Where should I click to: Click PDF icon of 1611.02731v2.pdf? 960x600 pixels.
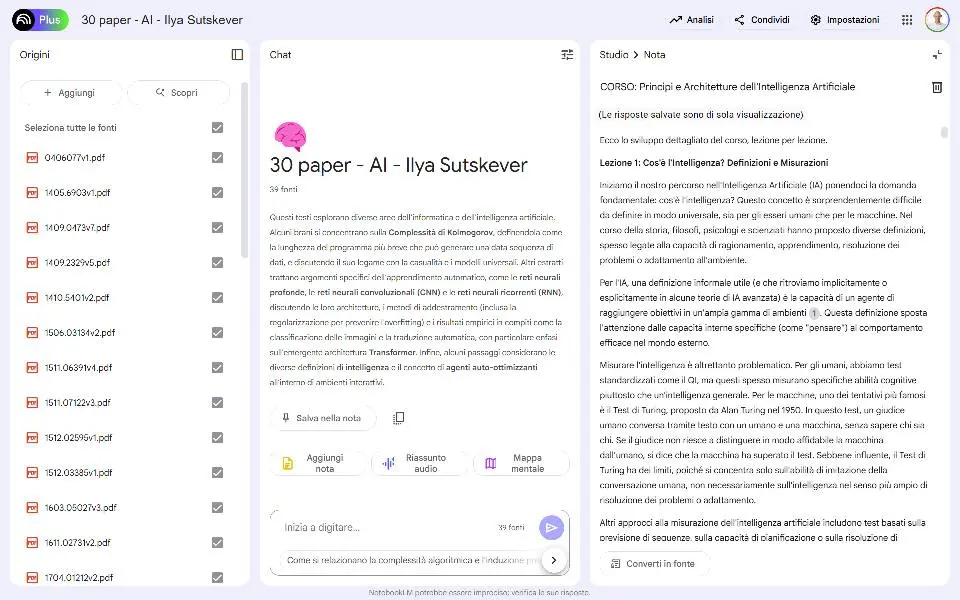coord(32,542)
